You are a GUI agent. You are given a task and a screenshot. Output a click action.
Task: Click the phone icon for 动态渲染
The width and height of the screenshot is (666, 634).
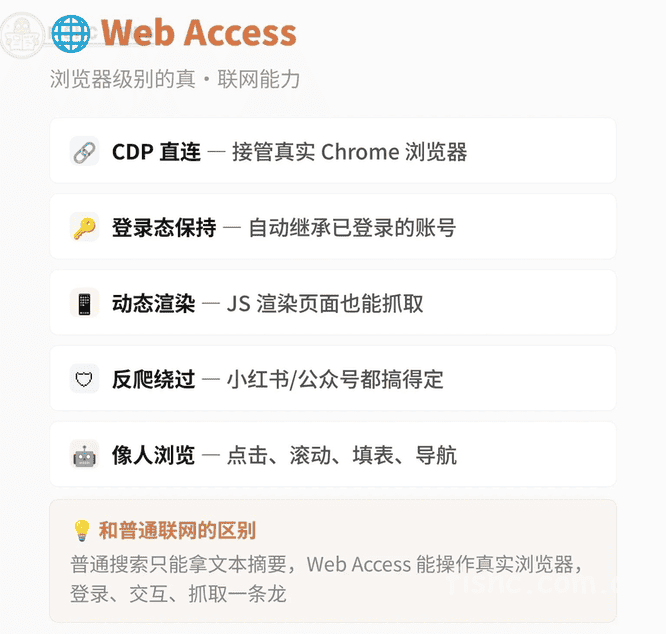click(84, 303)
